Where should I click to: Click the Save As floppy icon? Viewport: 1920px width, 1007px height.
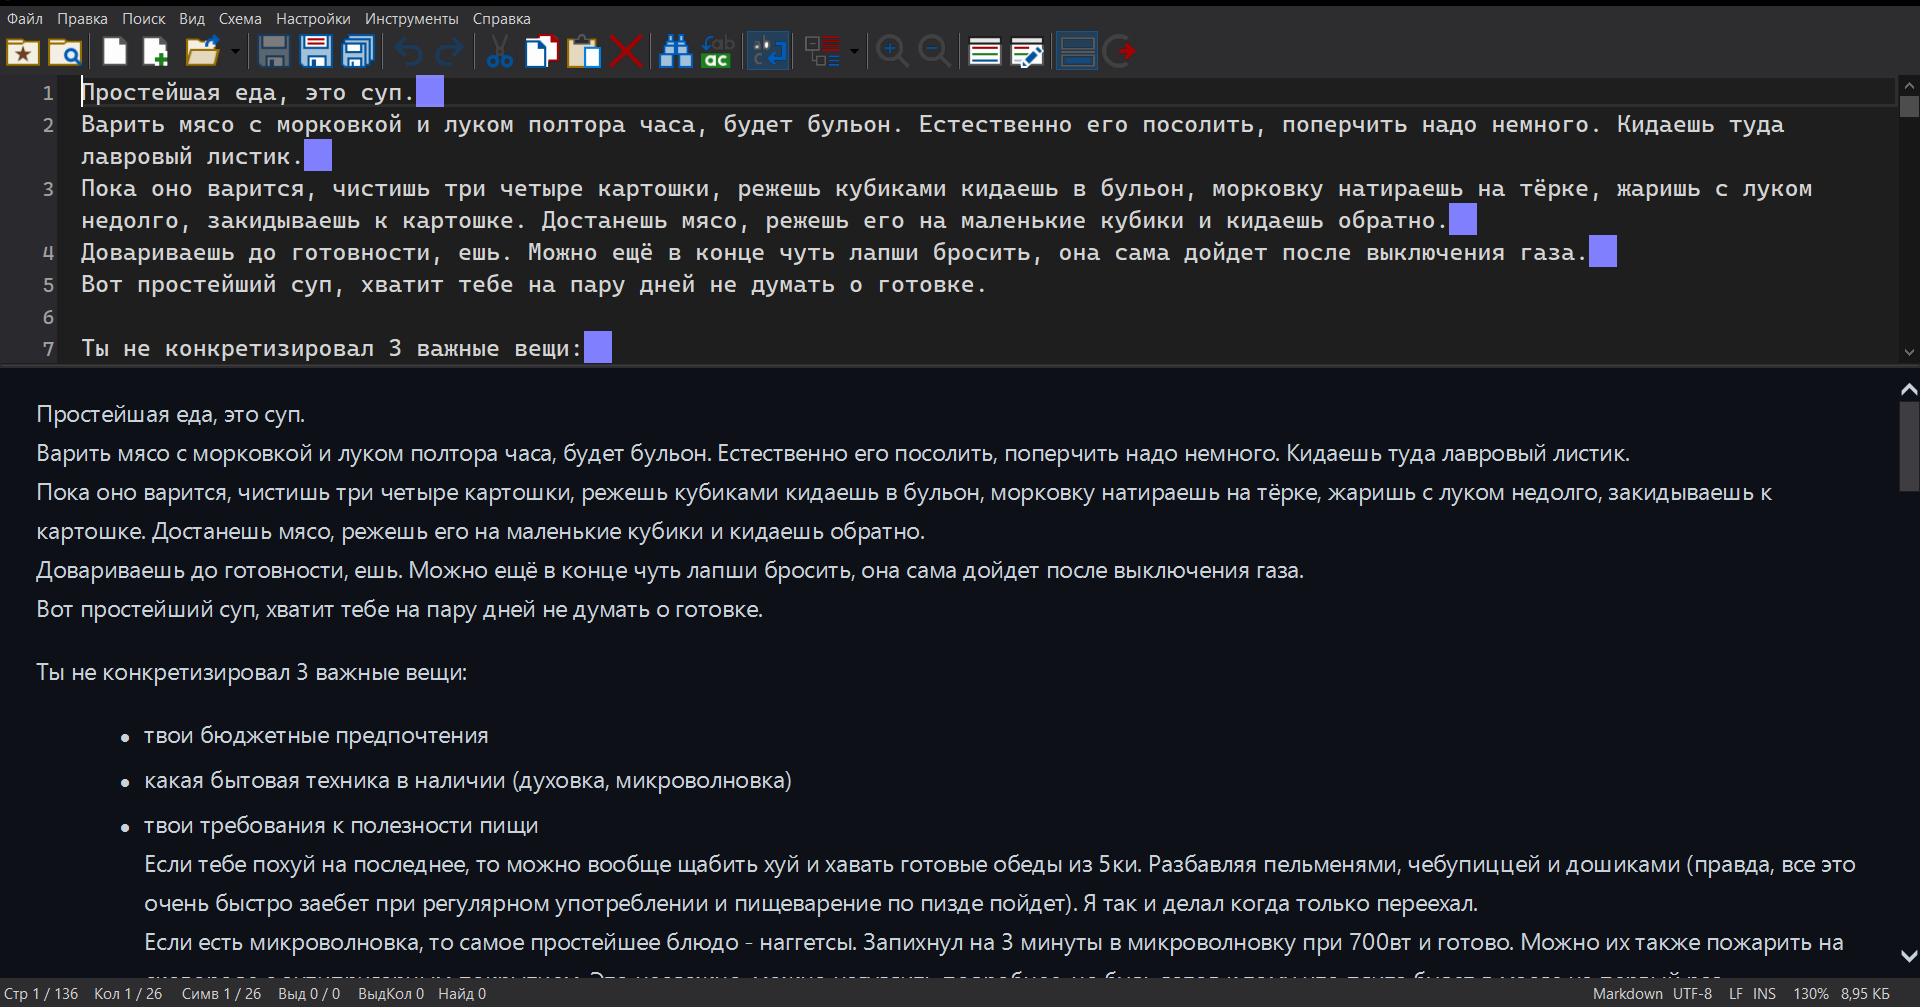[x=316, y=52]
